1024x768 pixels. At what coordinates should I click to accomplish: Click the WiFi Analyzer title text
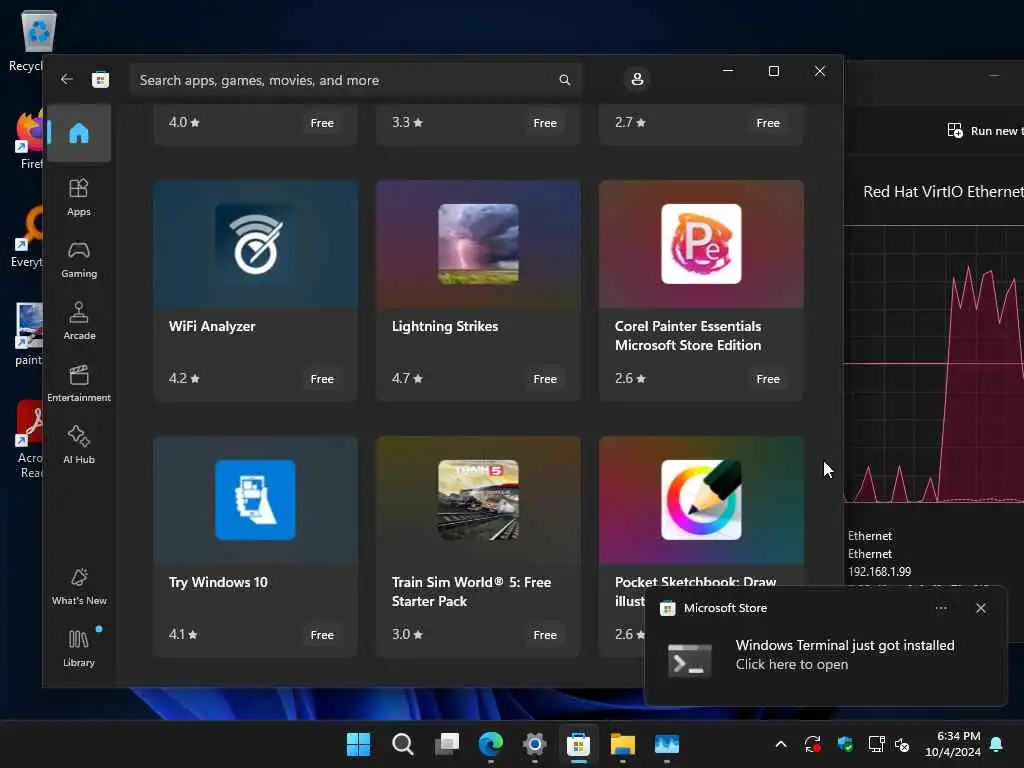point(212,327)
